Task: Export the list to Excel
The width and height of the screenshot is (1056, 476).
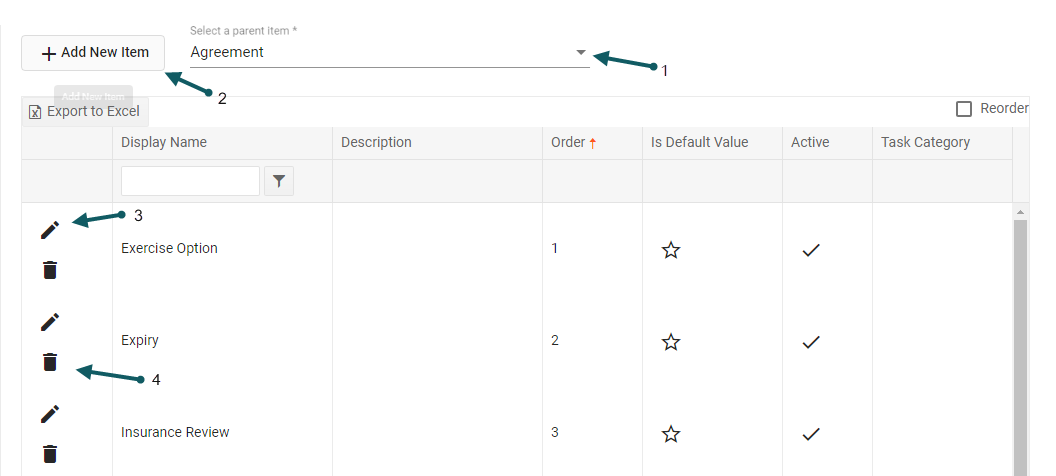Action: click(85, 111)
